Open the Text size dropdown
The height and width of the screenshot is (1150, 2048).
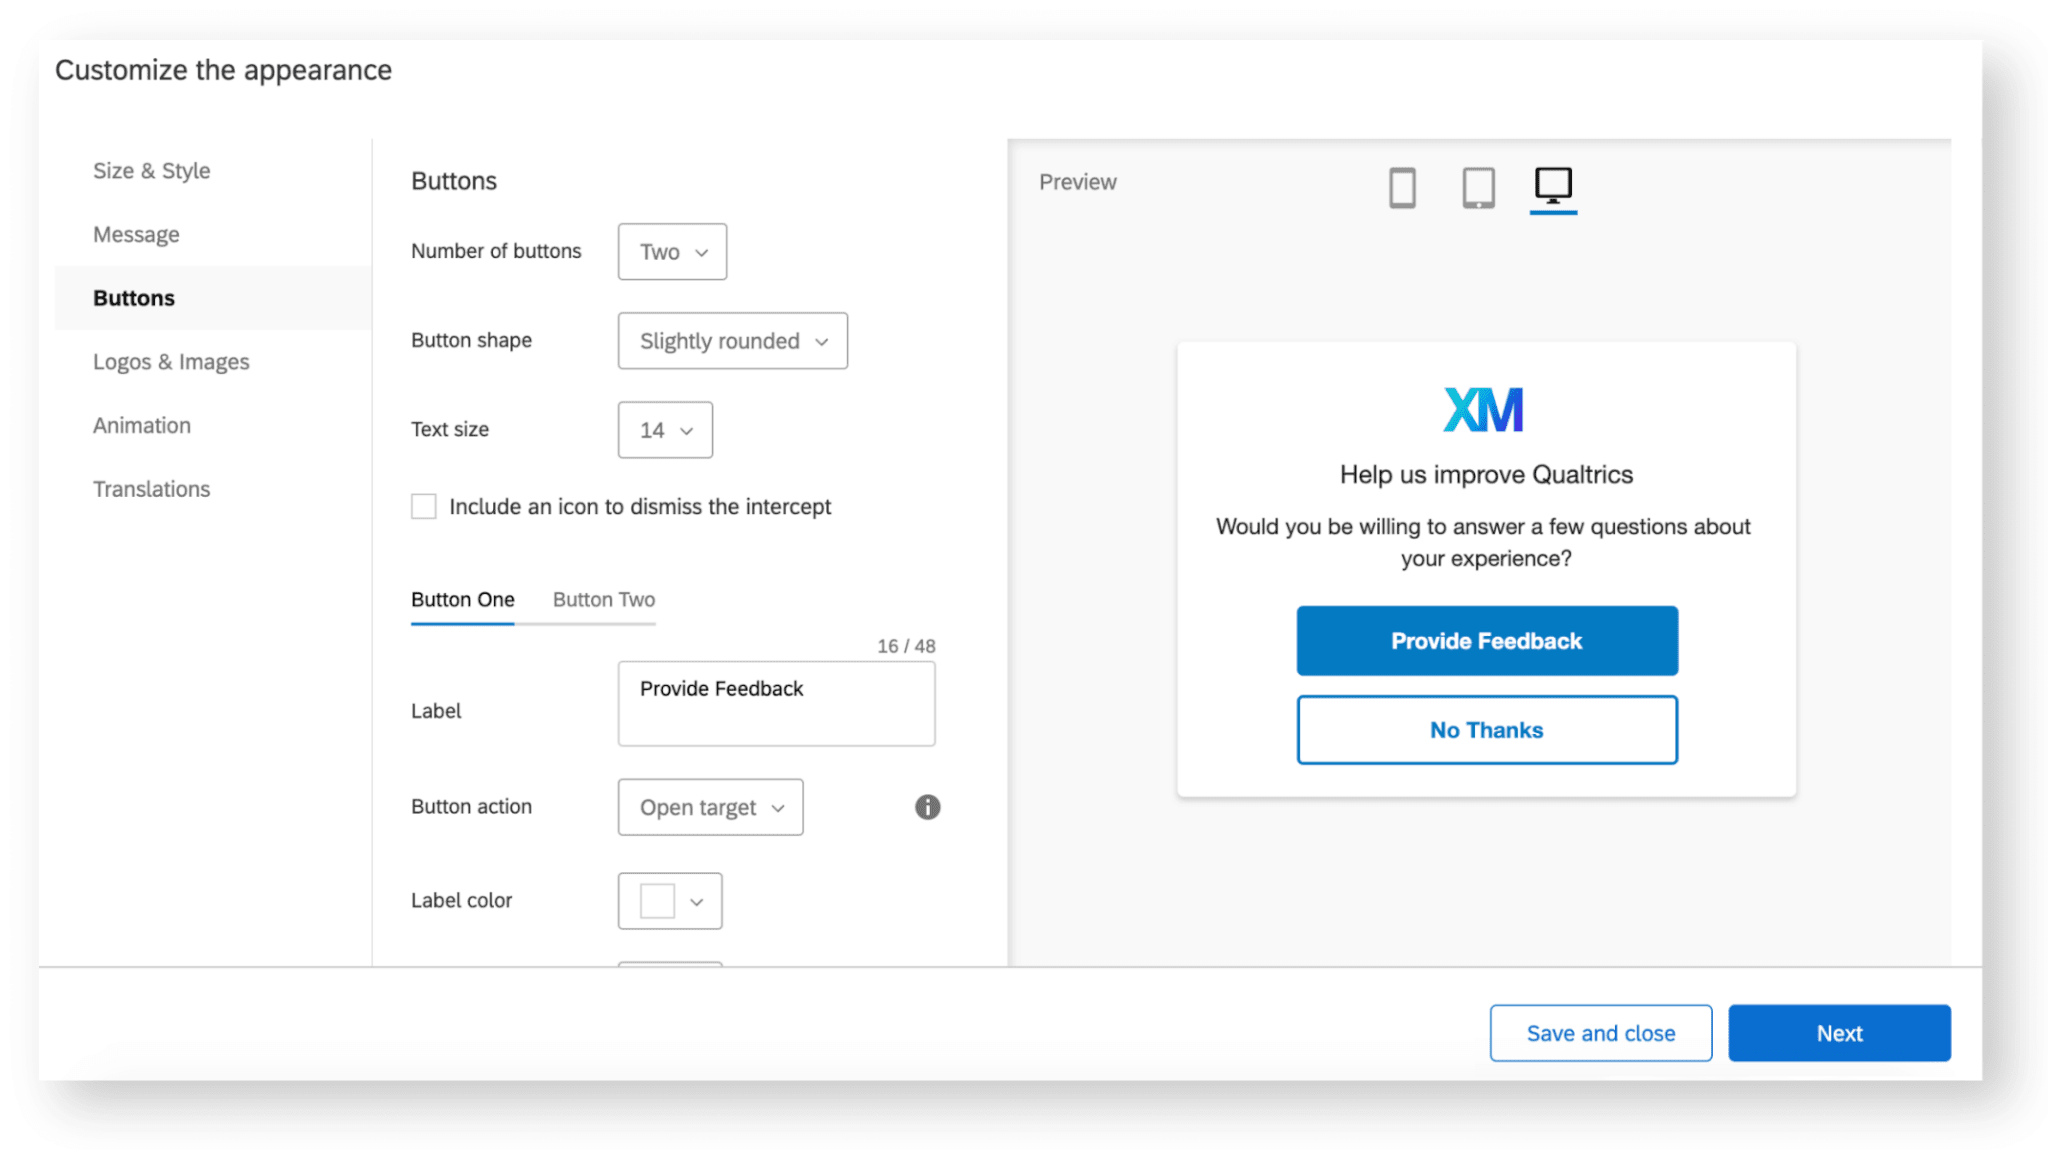click(x=664, y=430)
